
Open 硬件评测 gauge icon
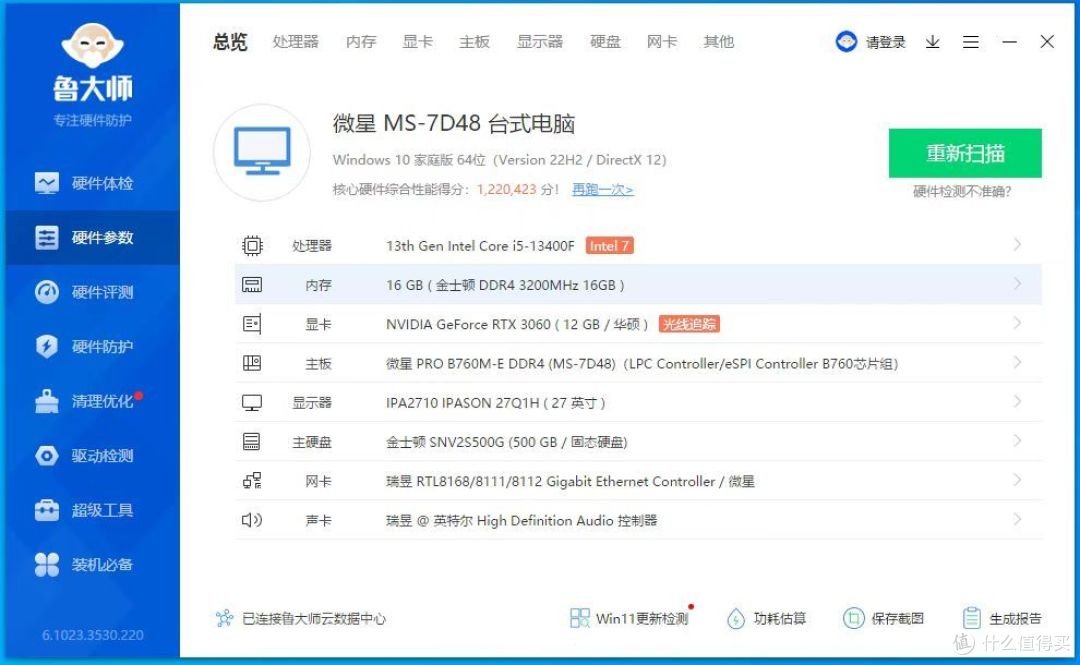[47, 292]
